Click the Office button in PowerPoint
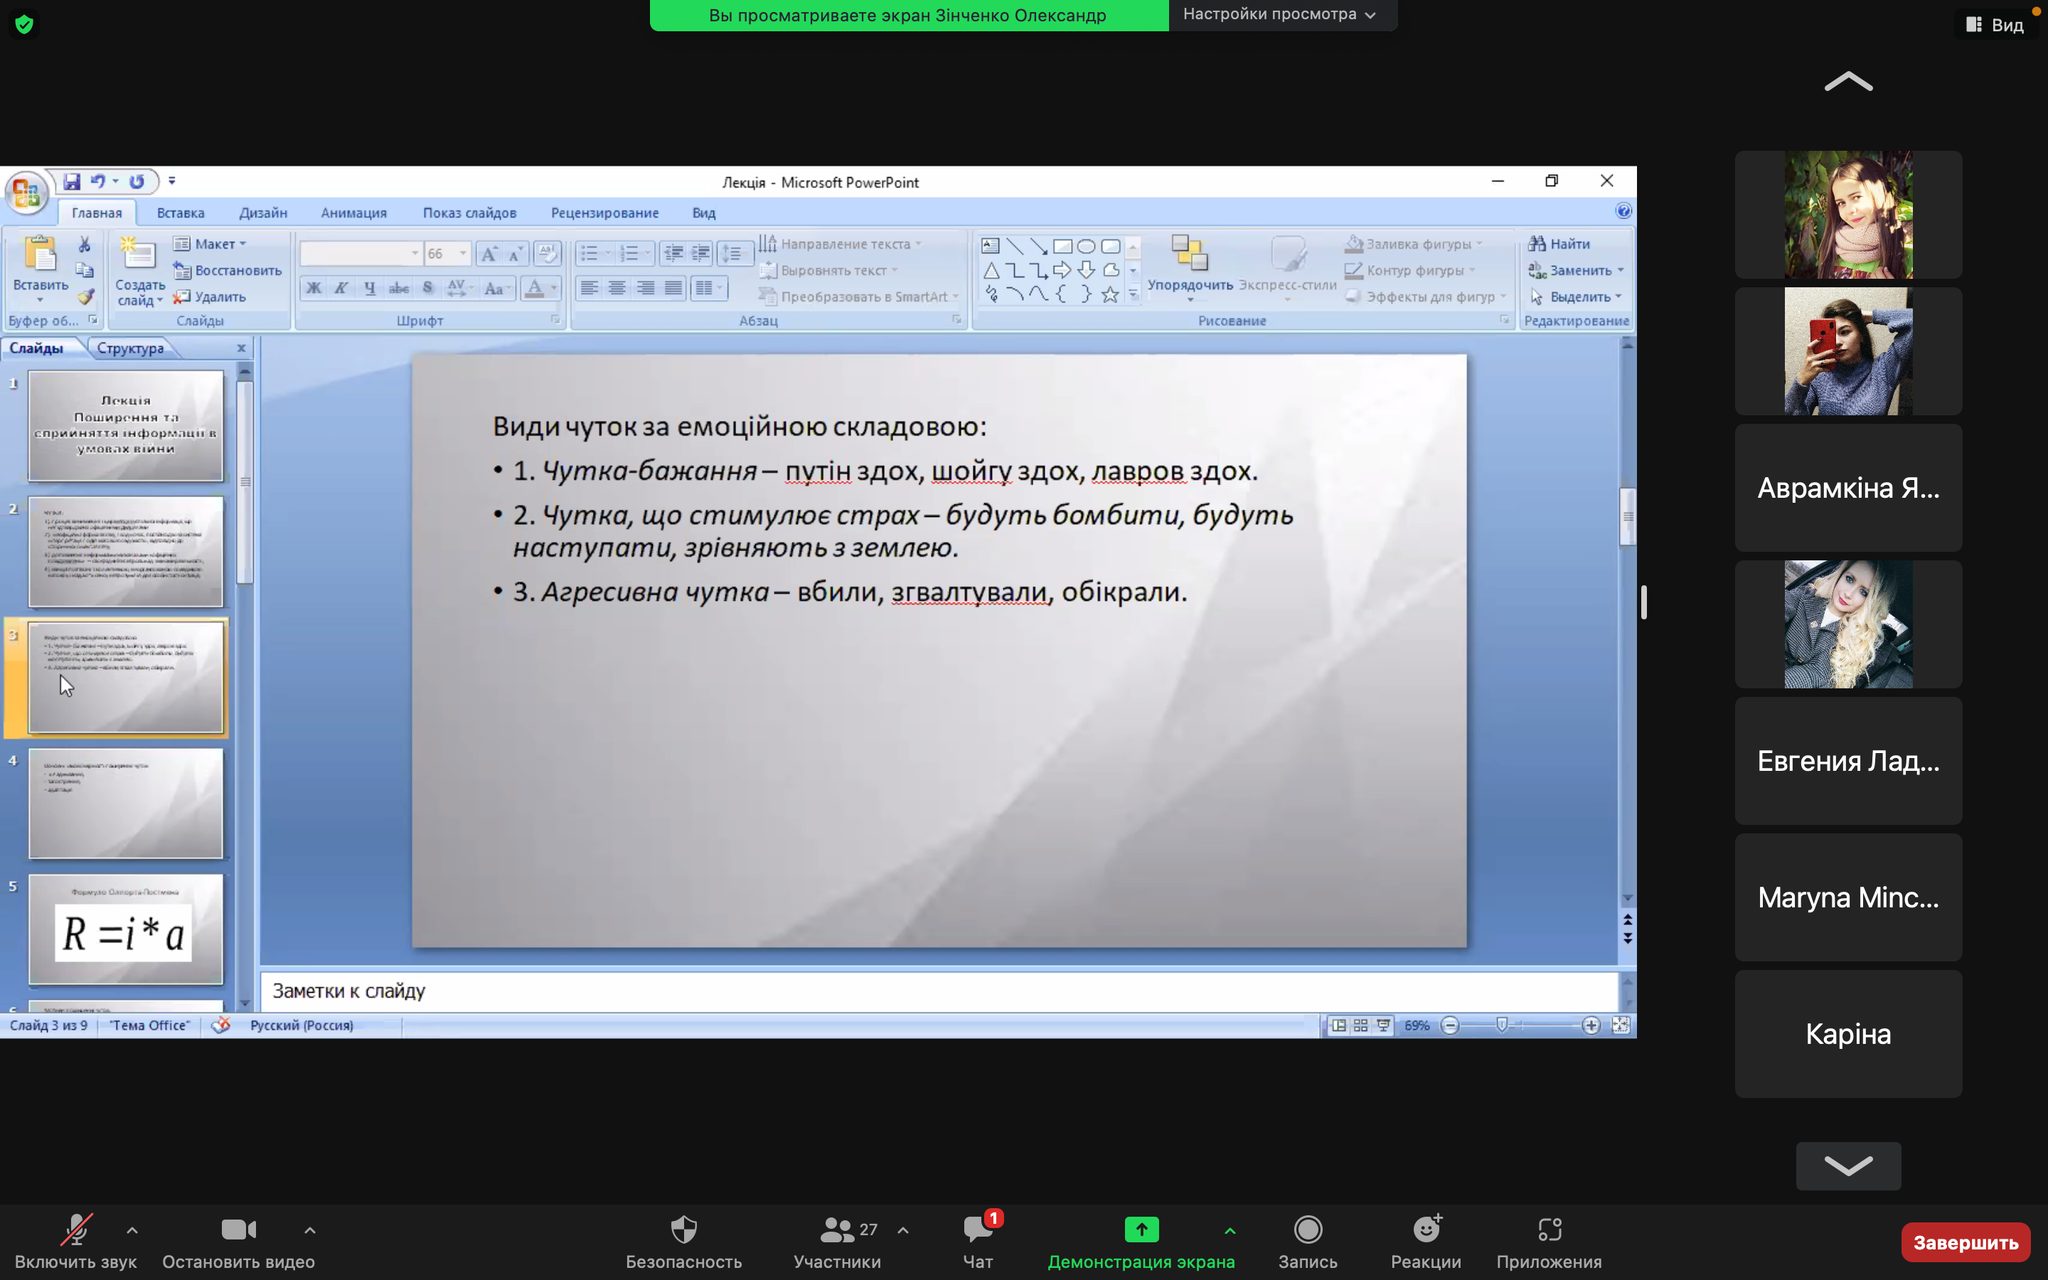This screenshot has height=1280, width=2048. point(26,193)
